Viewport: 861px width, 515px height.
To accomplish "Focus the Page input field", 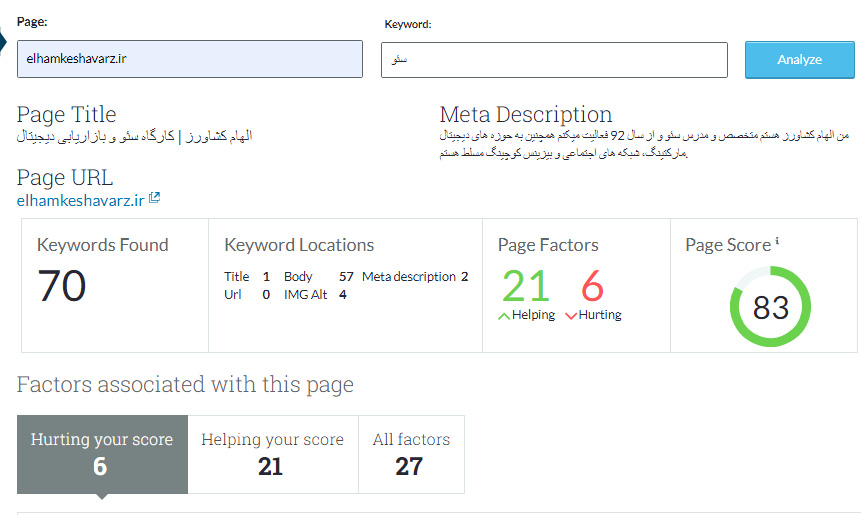I will 189,59.
